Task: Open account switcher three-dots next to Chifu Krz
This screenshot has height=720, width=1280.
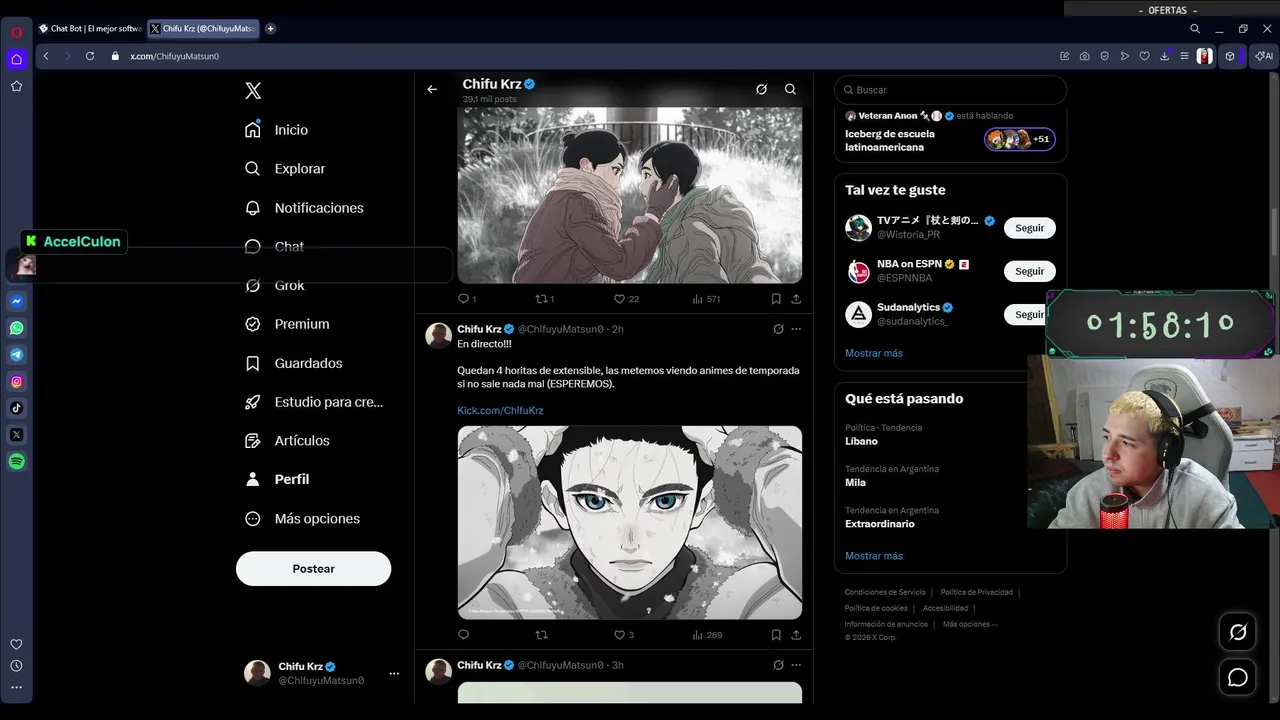Action: [x=394, y=673]
